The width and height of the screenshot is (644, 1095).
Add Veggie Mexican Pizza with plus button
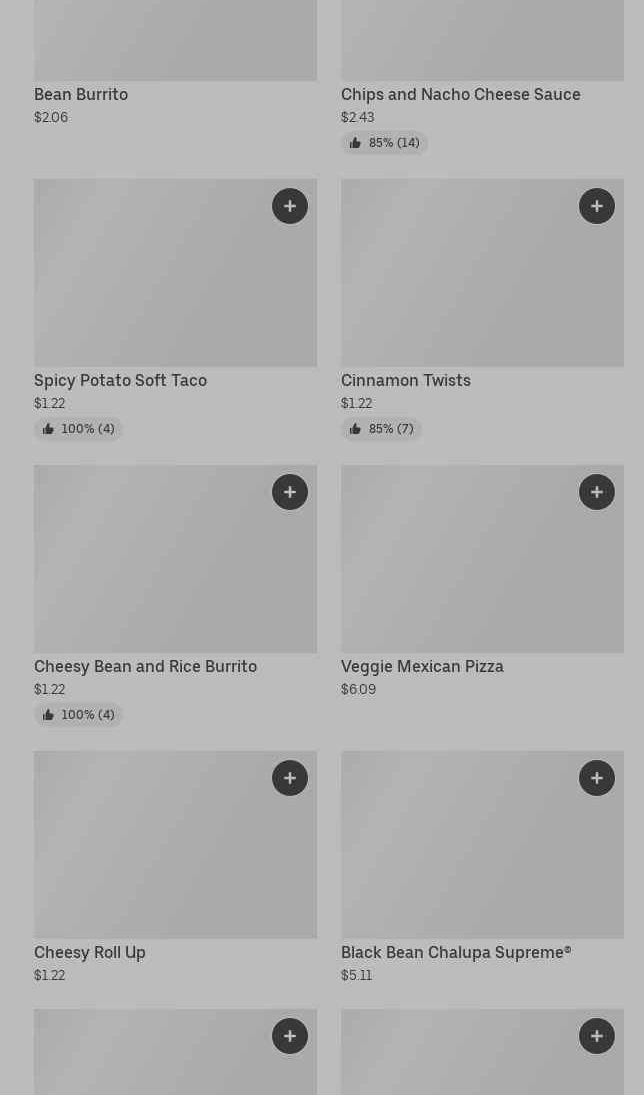tap(597, 492)
